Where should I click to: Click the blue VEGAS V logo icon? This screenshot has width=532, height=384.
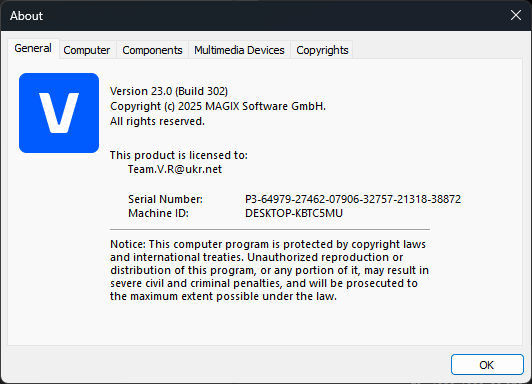[59, 113]
